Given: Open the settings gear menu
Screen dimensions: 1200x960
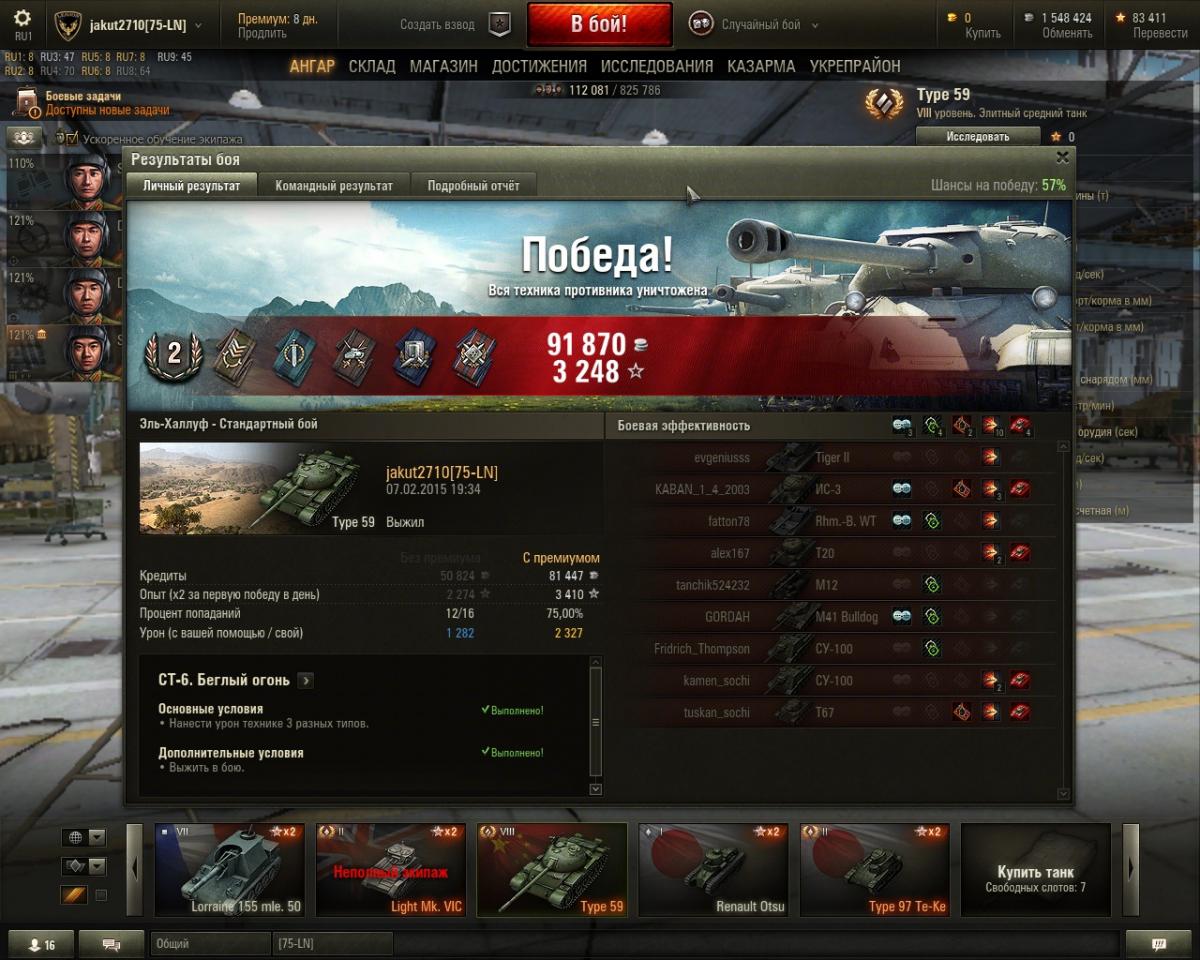Looking at the screenshot, I should [x=22, y=19].
